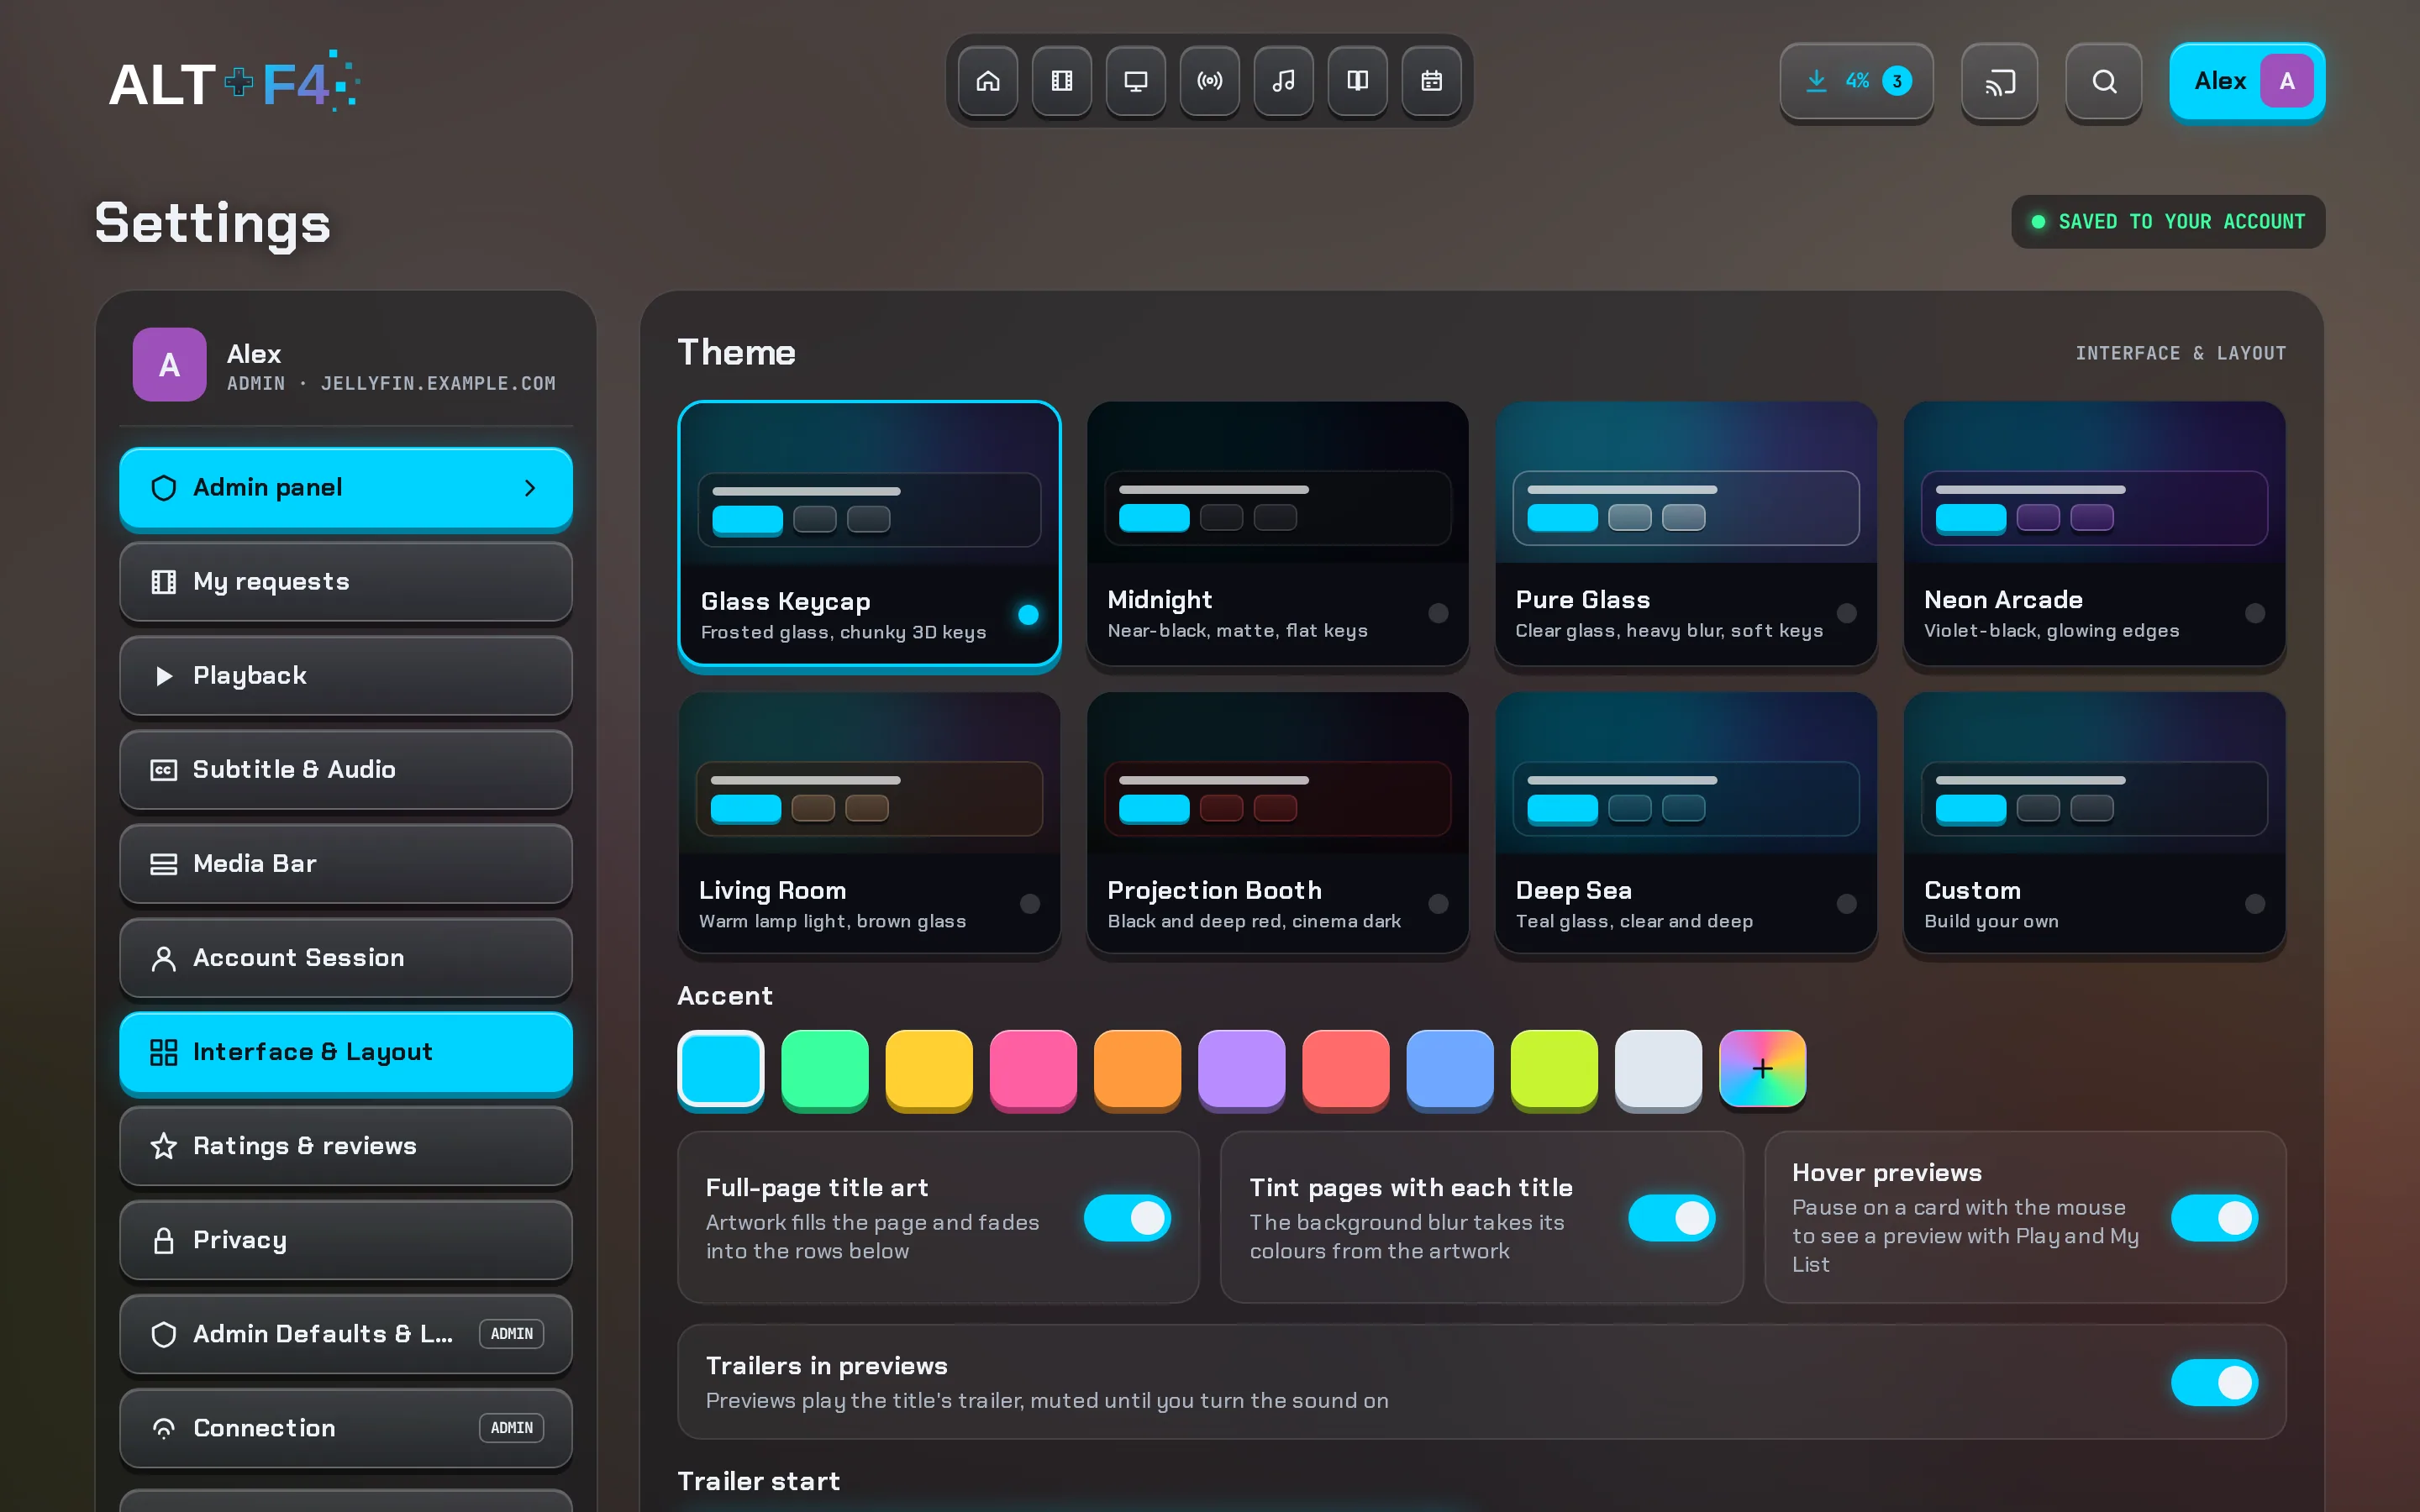Open Admin Defaults & L... section

(x=345, y=1333)
